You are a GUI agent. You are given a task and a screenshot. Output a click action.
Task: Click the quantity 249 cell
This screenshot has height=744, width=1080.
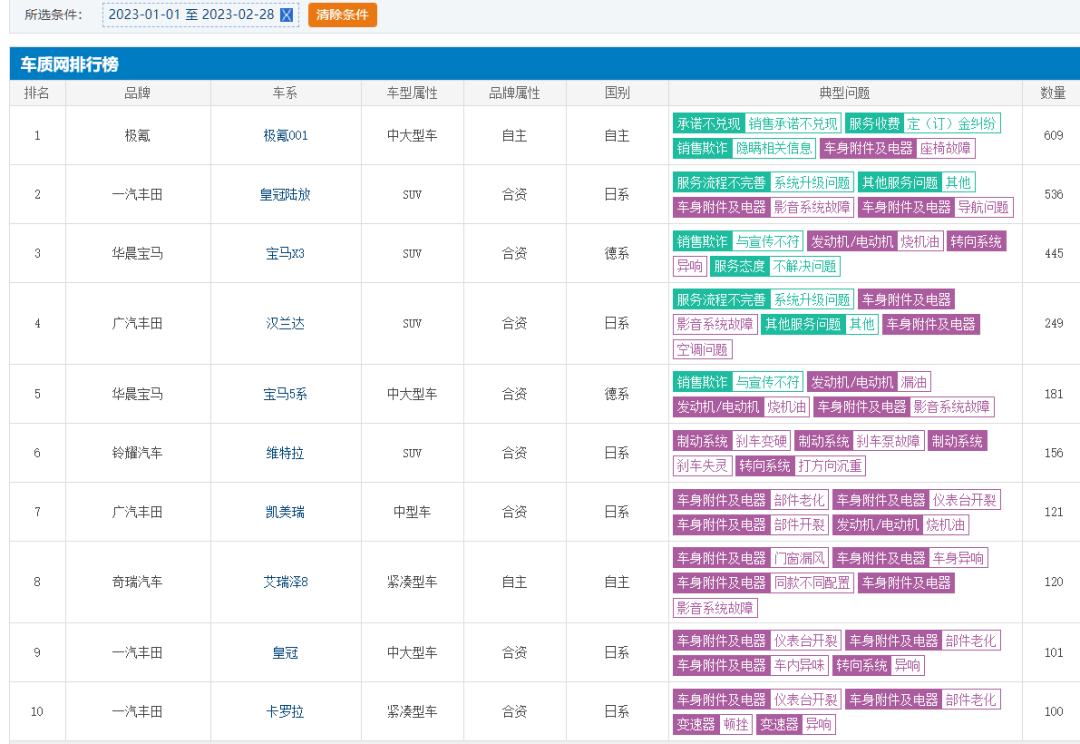coord(1053,323)
